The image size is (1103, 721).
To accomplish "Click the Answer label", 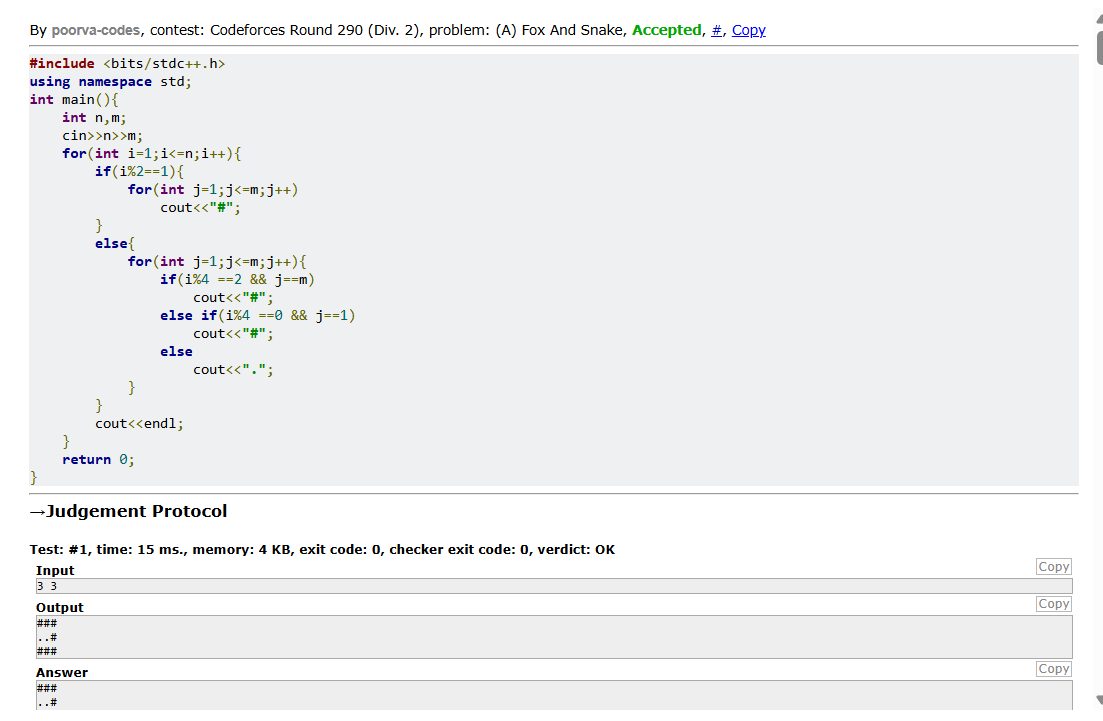I will pos(62,672).
